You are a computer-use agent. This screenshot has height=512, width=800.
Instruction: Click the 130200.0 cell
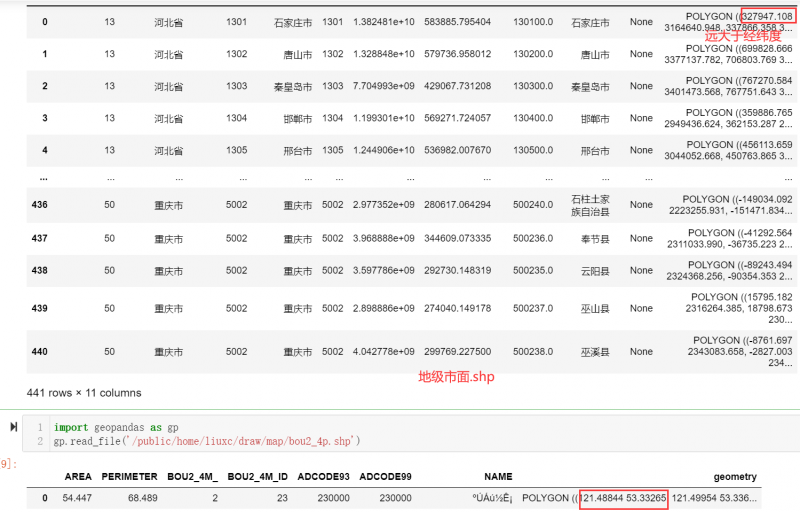coord(535,53)
